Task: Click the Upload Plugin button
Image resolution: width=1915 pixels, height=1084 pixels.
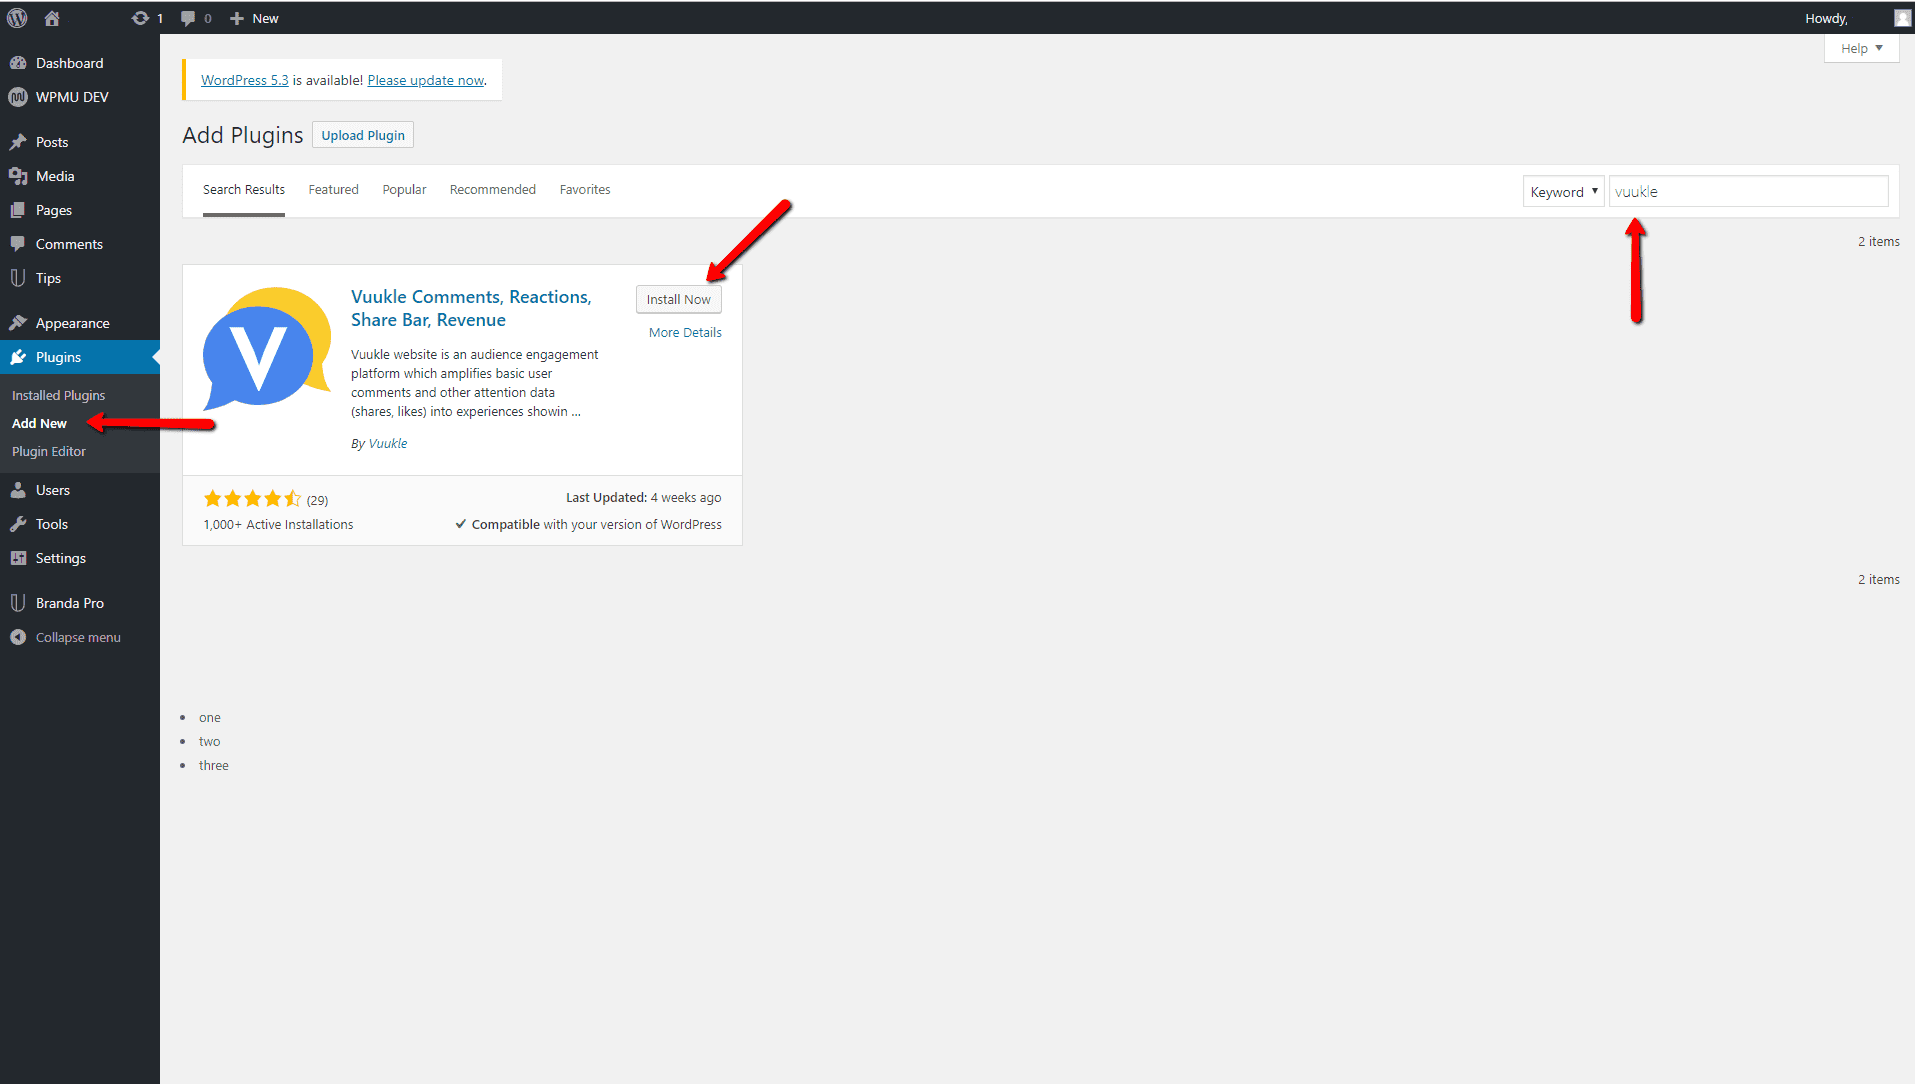Action: click(x=363, y=135)
